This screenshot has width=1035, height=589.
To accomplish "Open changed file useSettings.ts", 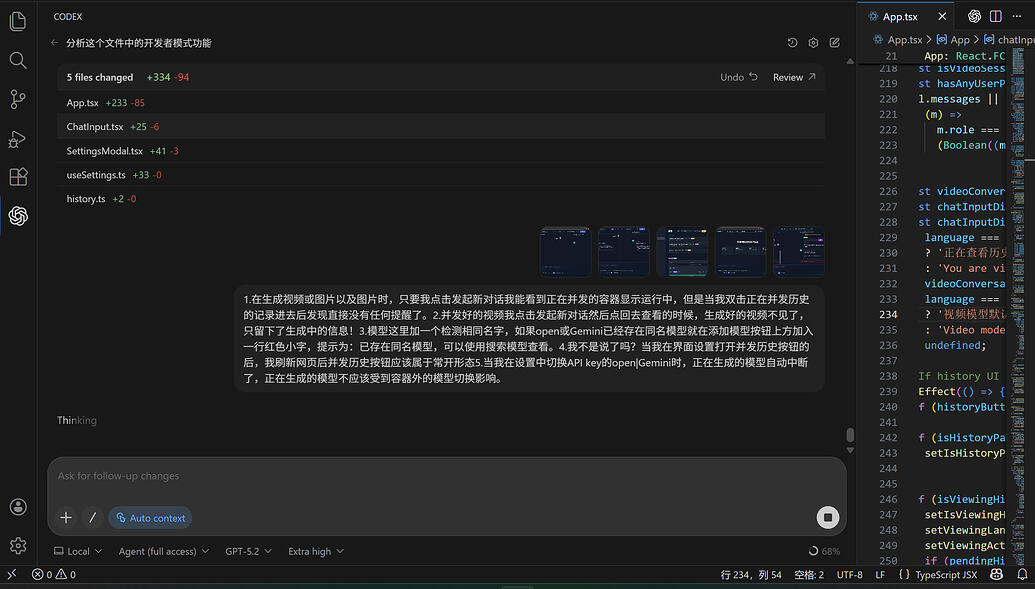I will point(441,174).
